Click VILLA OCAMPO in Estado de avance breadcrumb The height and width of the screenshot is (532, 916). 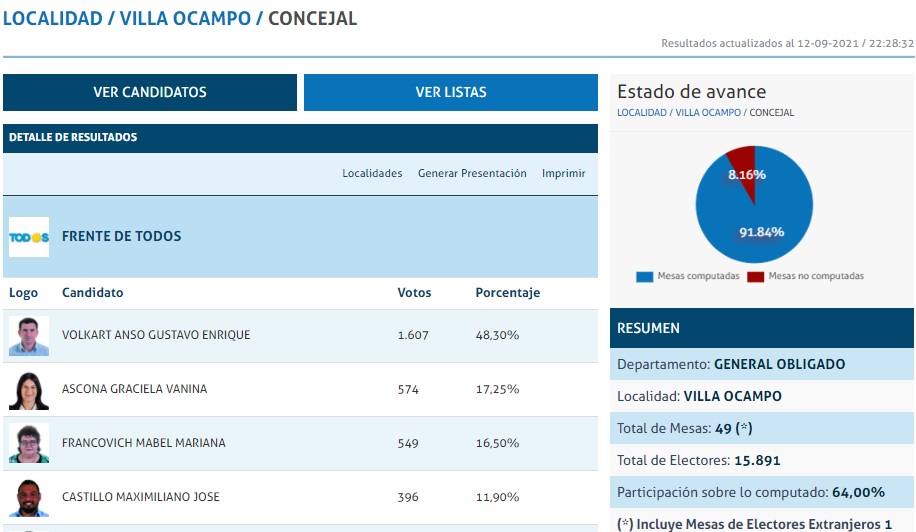click(x=708, y=113)
